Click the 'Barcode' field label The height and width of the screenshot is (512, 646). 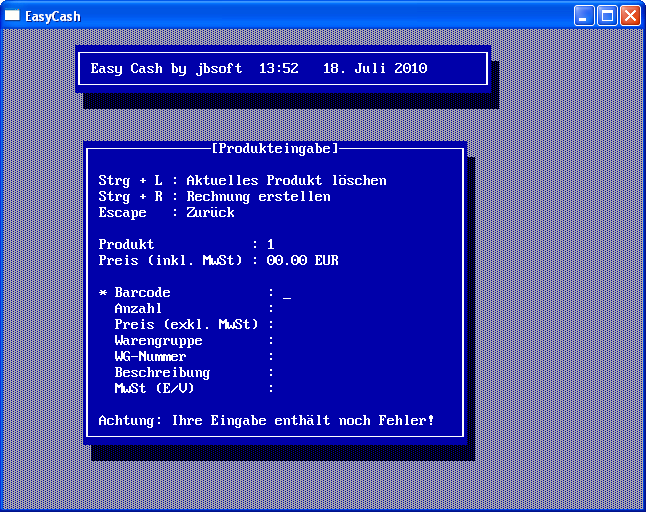tap(143, 293)
